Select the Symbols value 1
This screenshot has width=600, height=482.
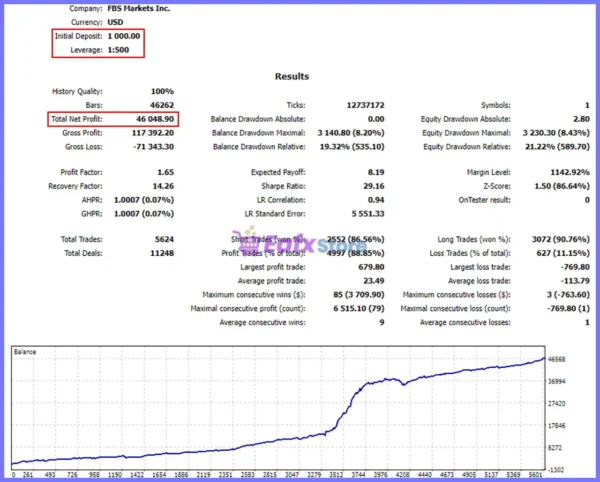coord(587,105)
